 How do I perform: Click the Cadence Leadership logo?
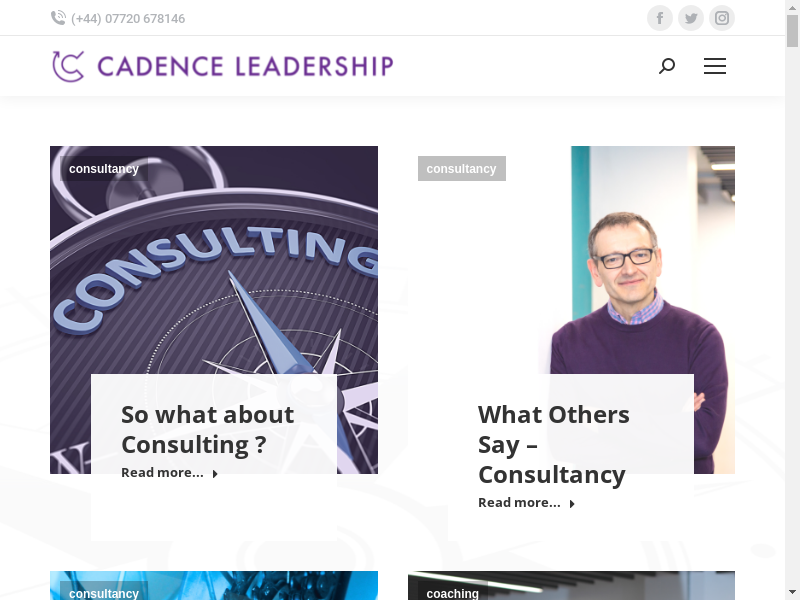pos(223,66)
